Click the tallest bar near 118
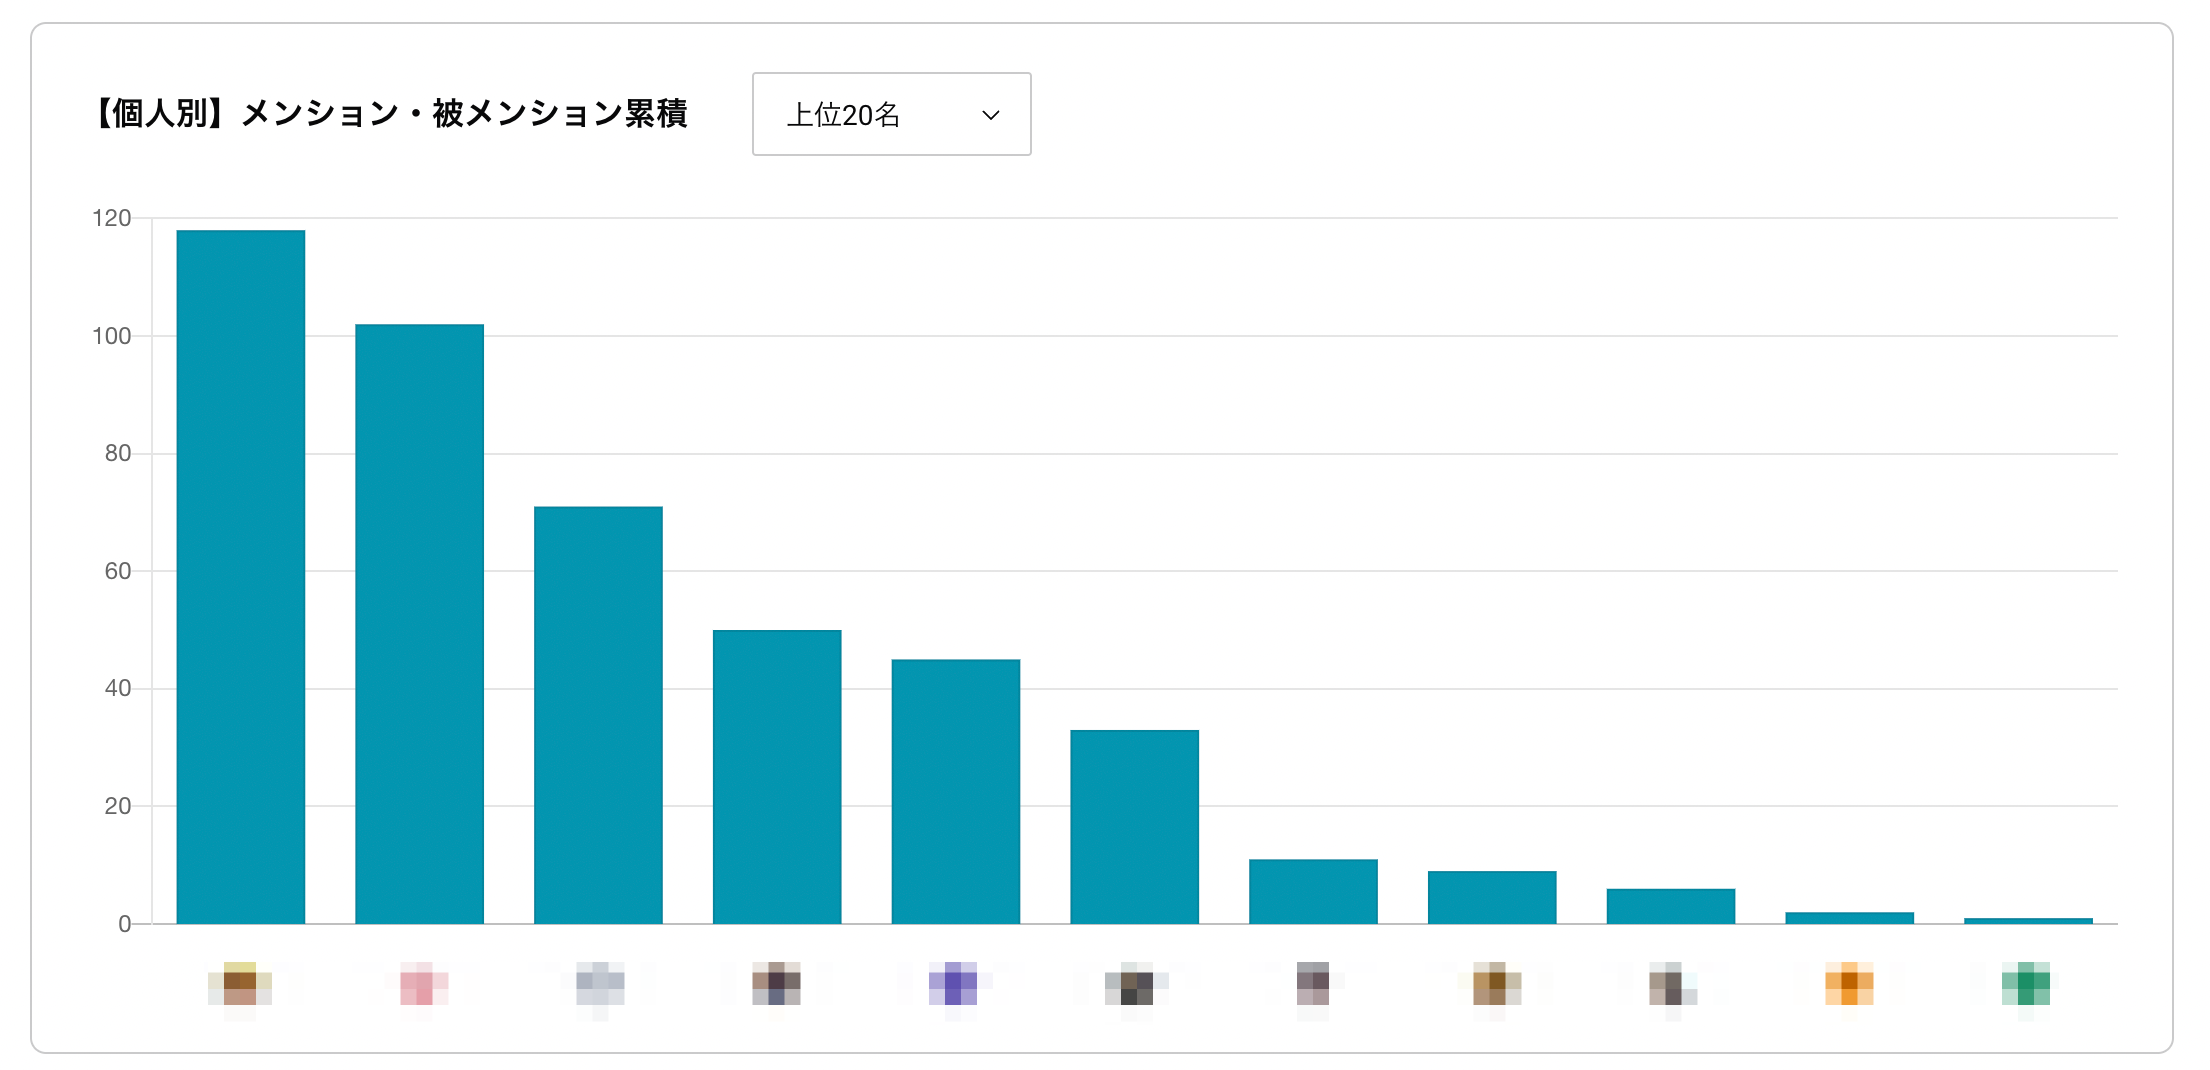 [x=241, y=577]
